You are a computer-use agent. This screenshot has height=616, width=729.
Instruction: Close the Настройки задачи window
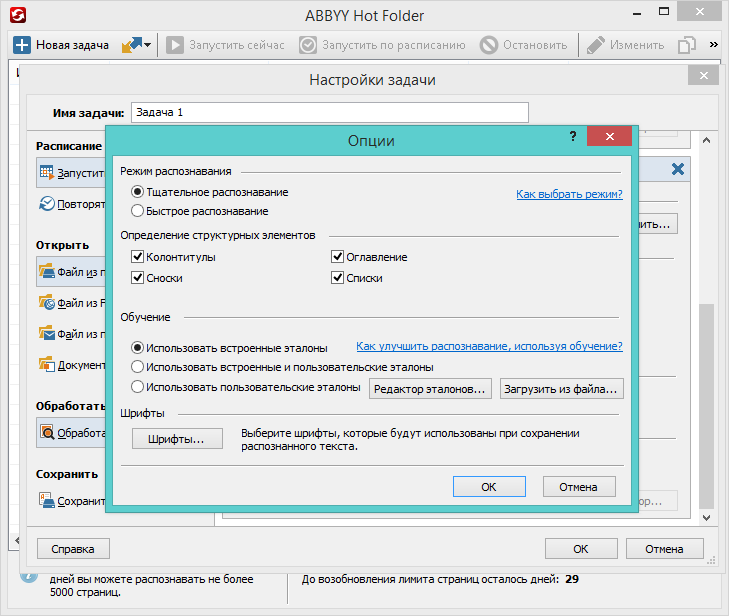(703, 75)
